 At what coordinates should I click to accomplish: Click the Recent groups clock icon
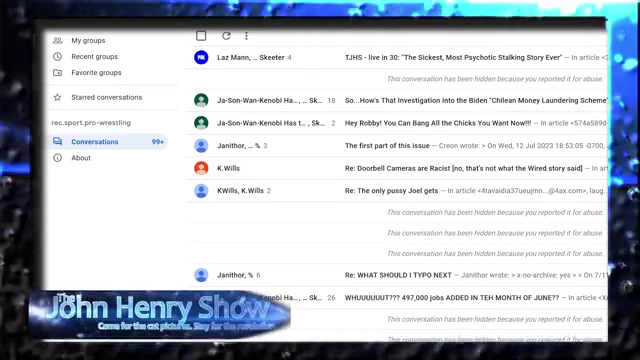58,57
